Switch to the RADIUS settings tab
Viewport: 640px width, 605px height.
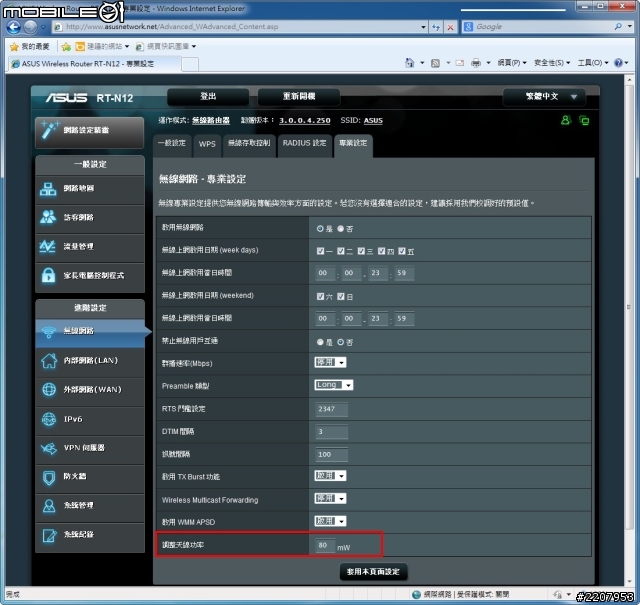tap(304, 144)
